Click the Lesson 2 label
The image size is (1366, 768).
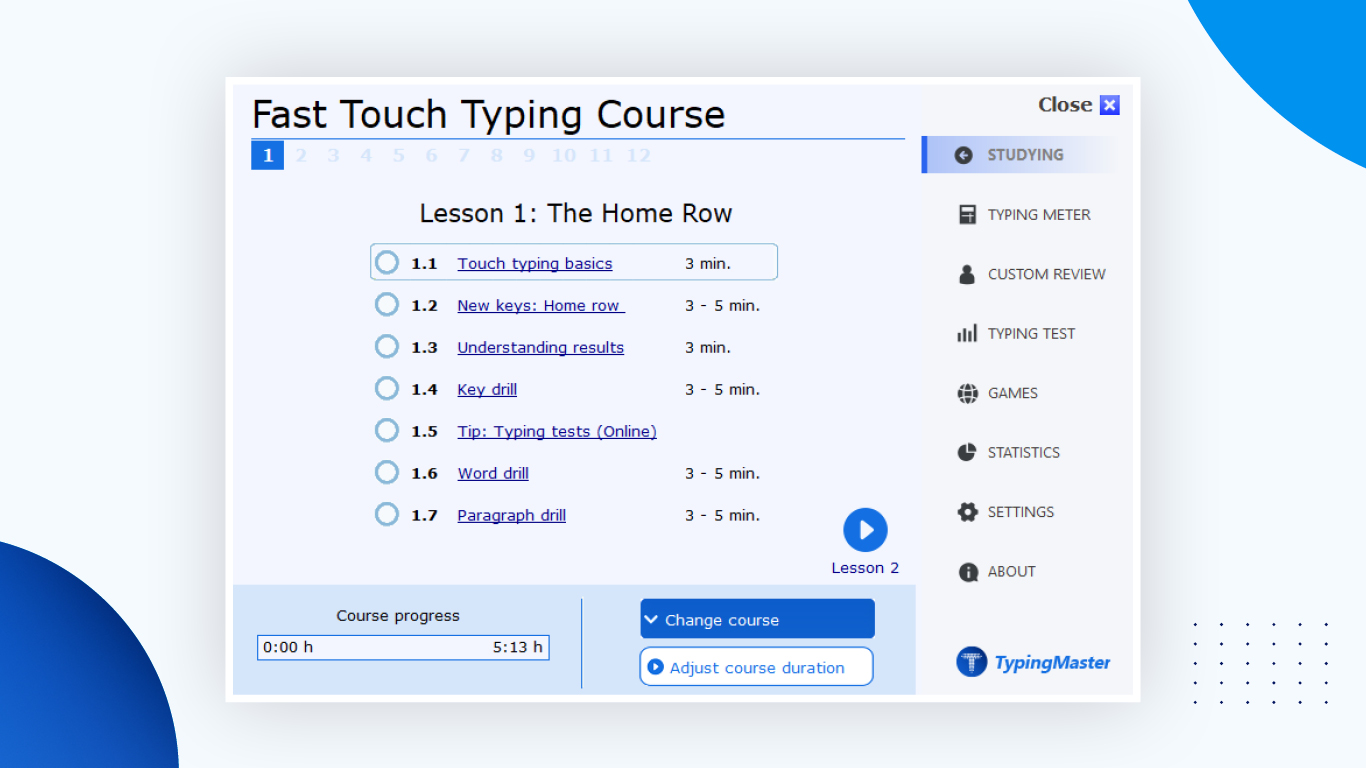coord(865,568)
